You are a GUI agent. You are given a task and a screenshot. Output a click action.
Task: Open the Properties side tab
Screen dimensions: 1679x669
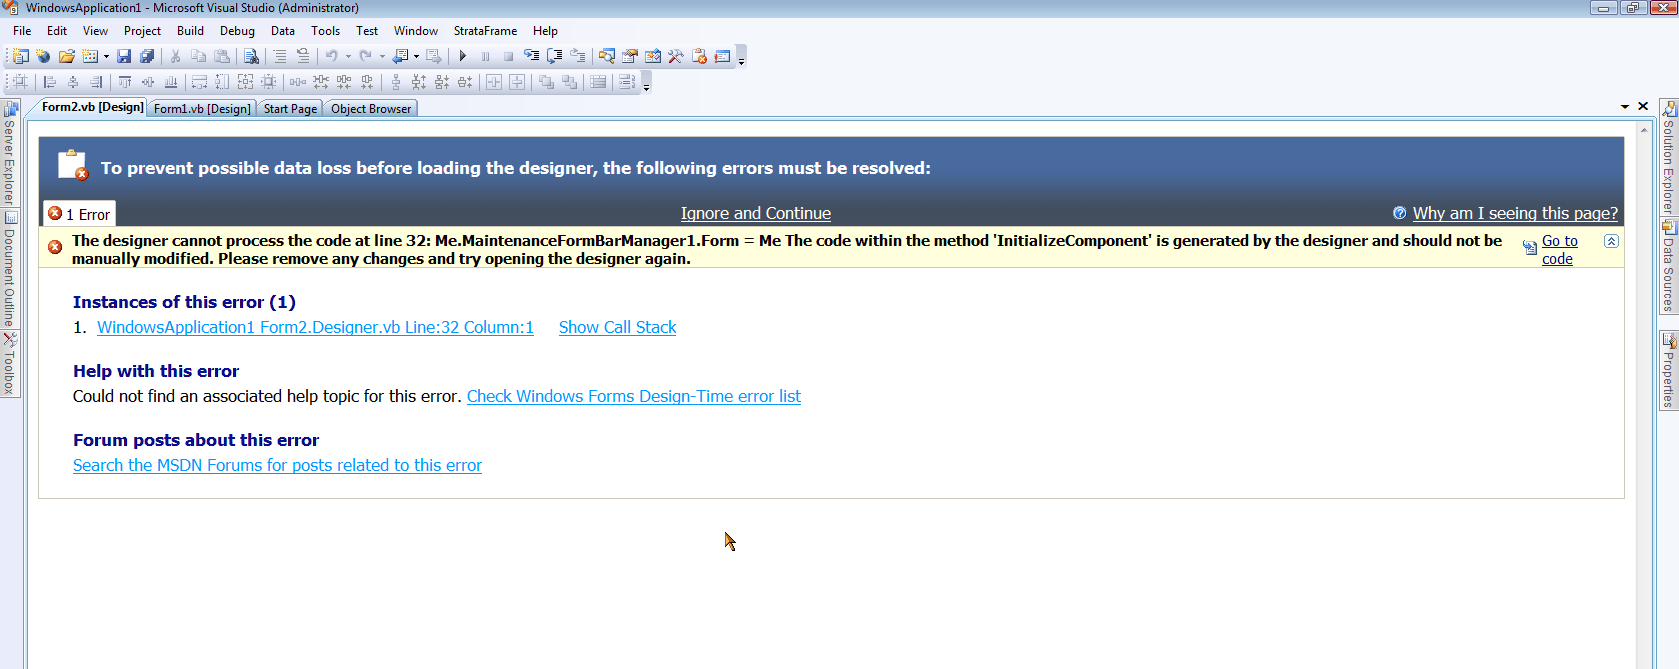(x=1668, y=370)
